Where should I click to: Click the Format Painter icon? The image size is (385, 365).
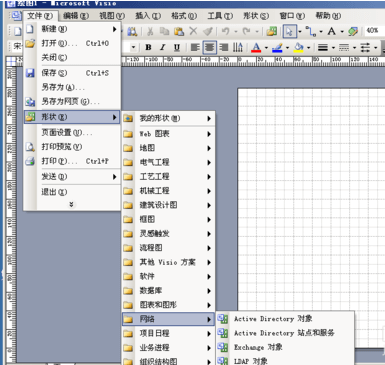point(208,31)
